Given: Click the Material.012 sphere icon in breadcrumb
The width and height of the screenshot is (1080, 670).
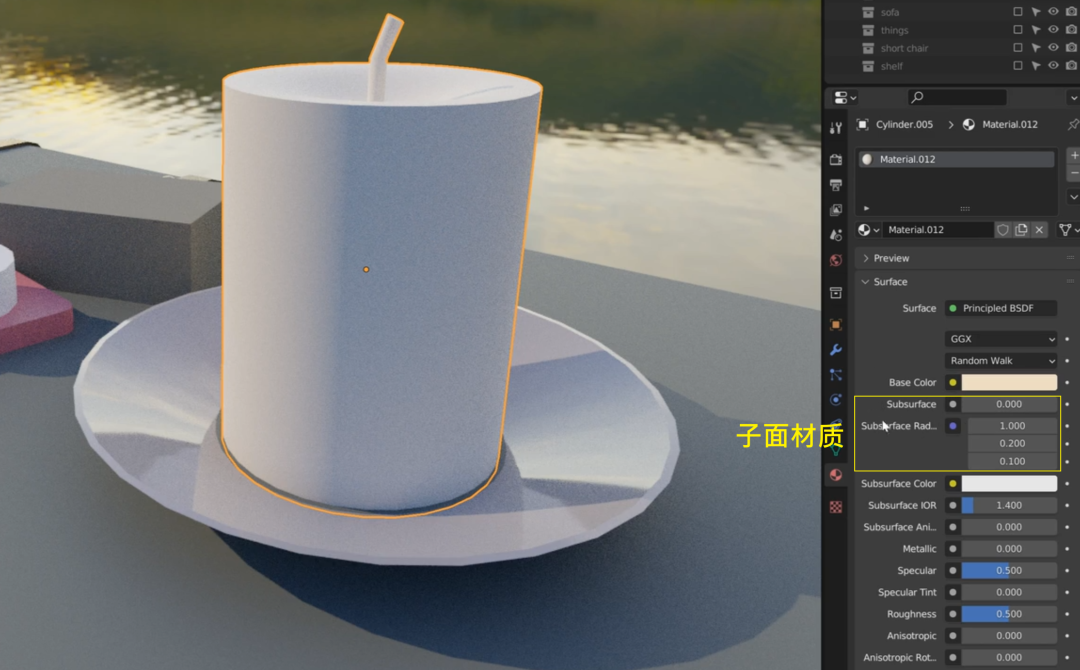Looking at the screenshot, I should (x=968, y=125).
